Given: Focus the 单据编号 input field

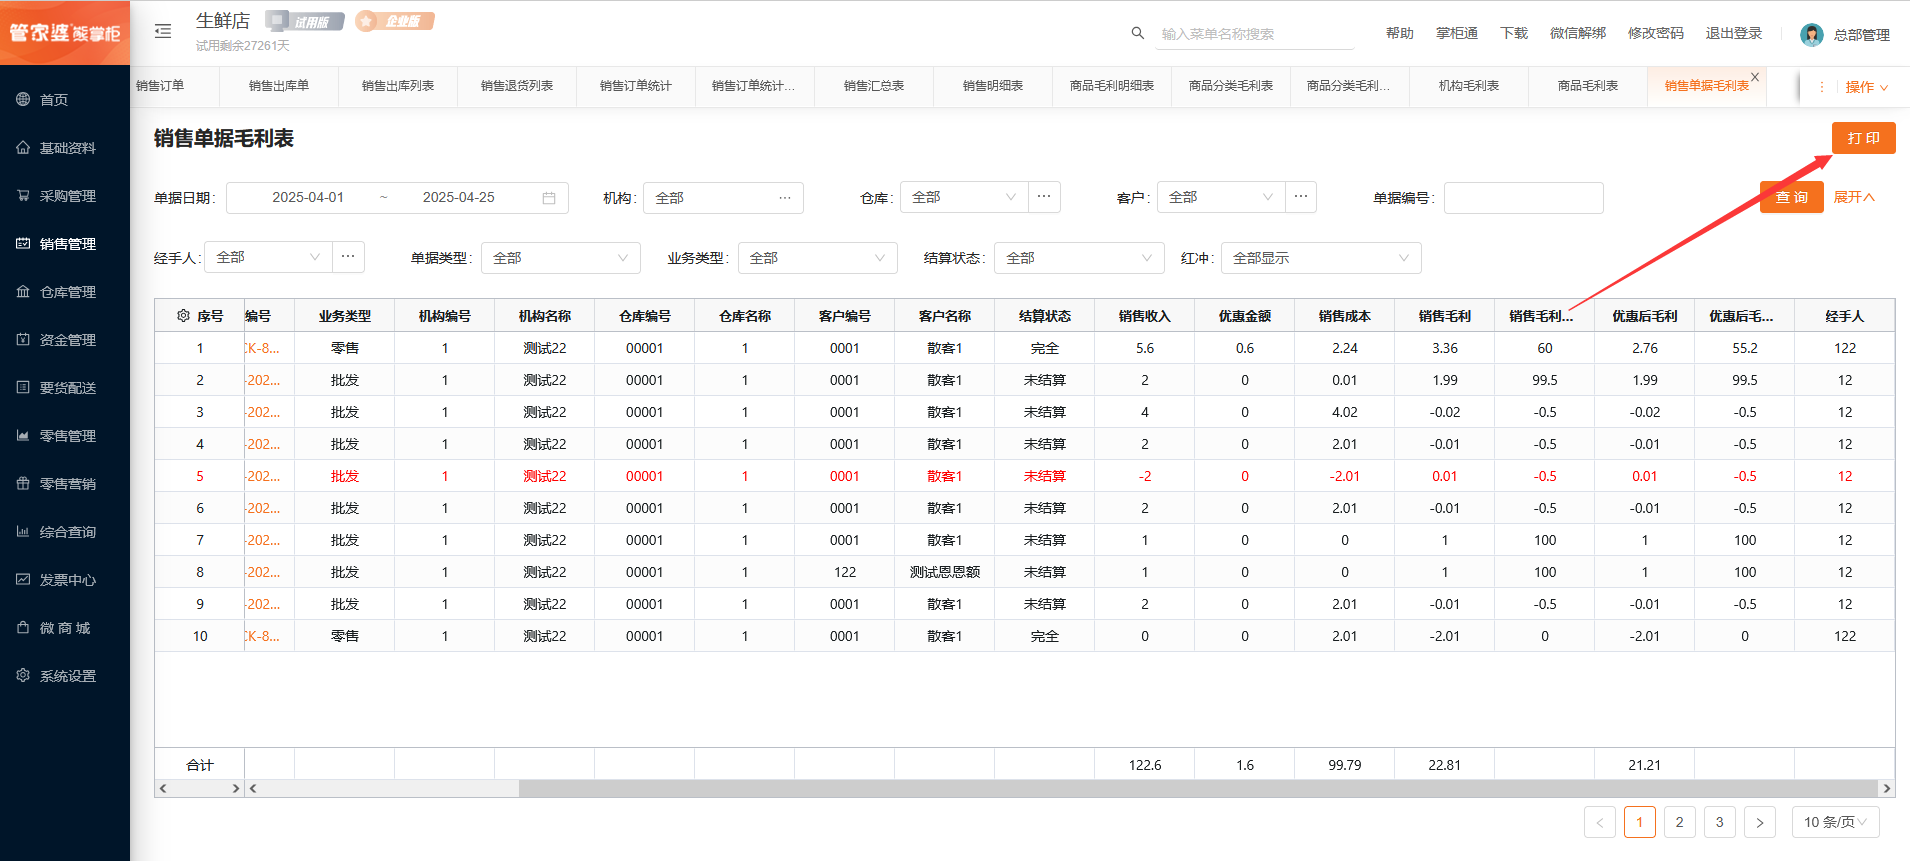Looking at the screenshot, I should [x=1524, y=198].
